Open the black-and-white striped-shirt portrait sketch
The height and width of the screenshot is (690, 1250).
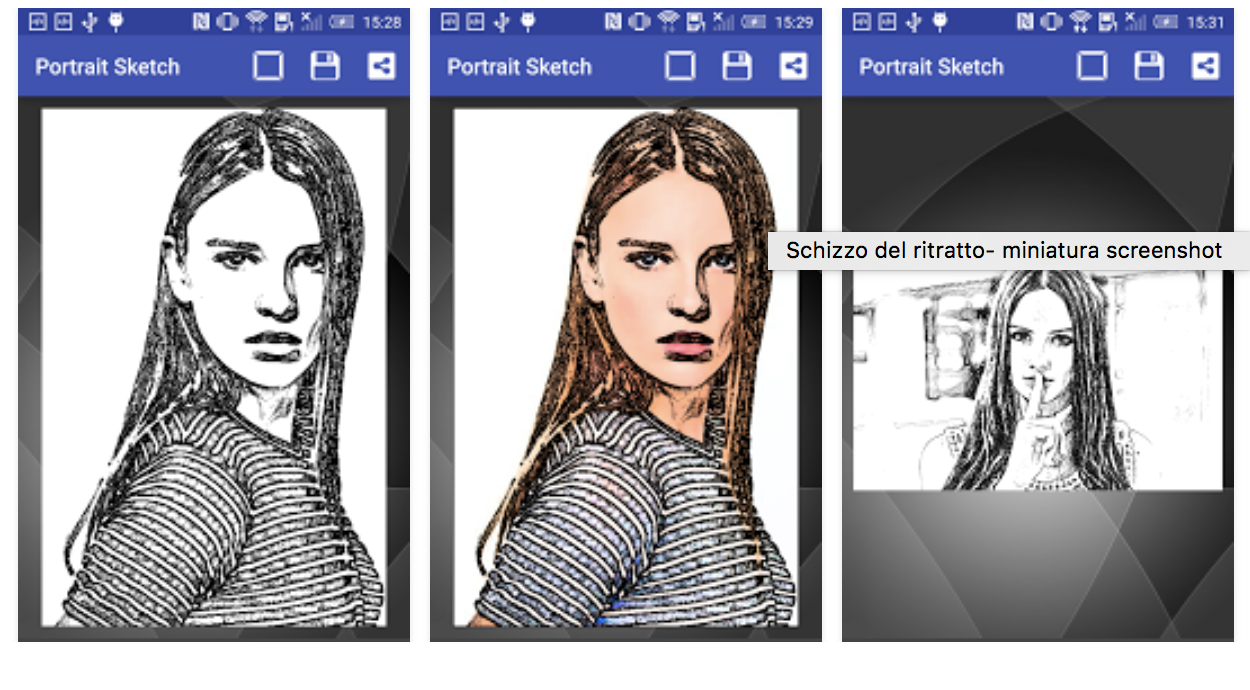tap(214, 367)
